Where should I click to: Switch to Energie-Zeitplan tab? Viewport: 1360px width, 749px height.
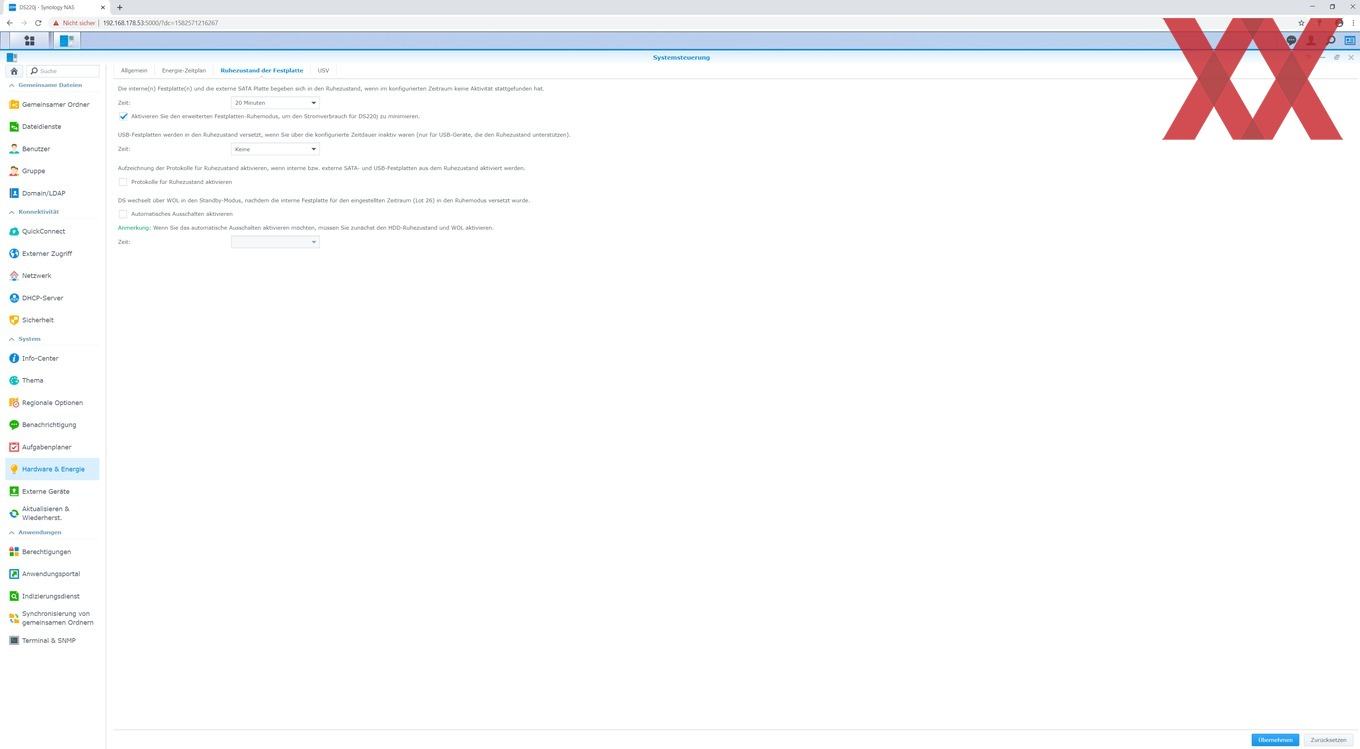click(184, 71)
